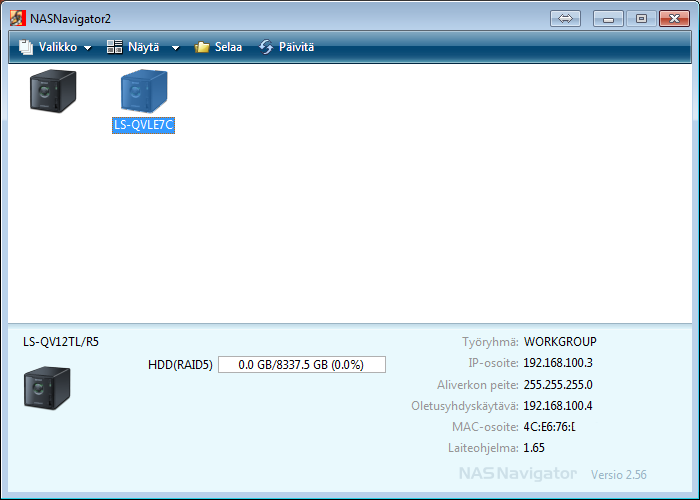Click the MAC address value 4C:E6:76

(x=550, y=427)
